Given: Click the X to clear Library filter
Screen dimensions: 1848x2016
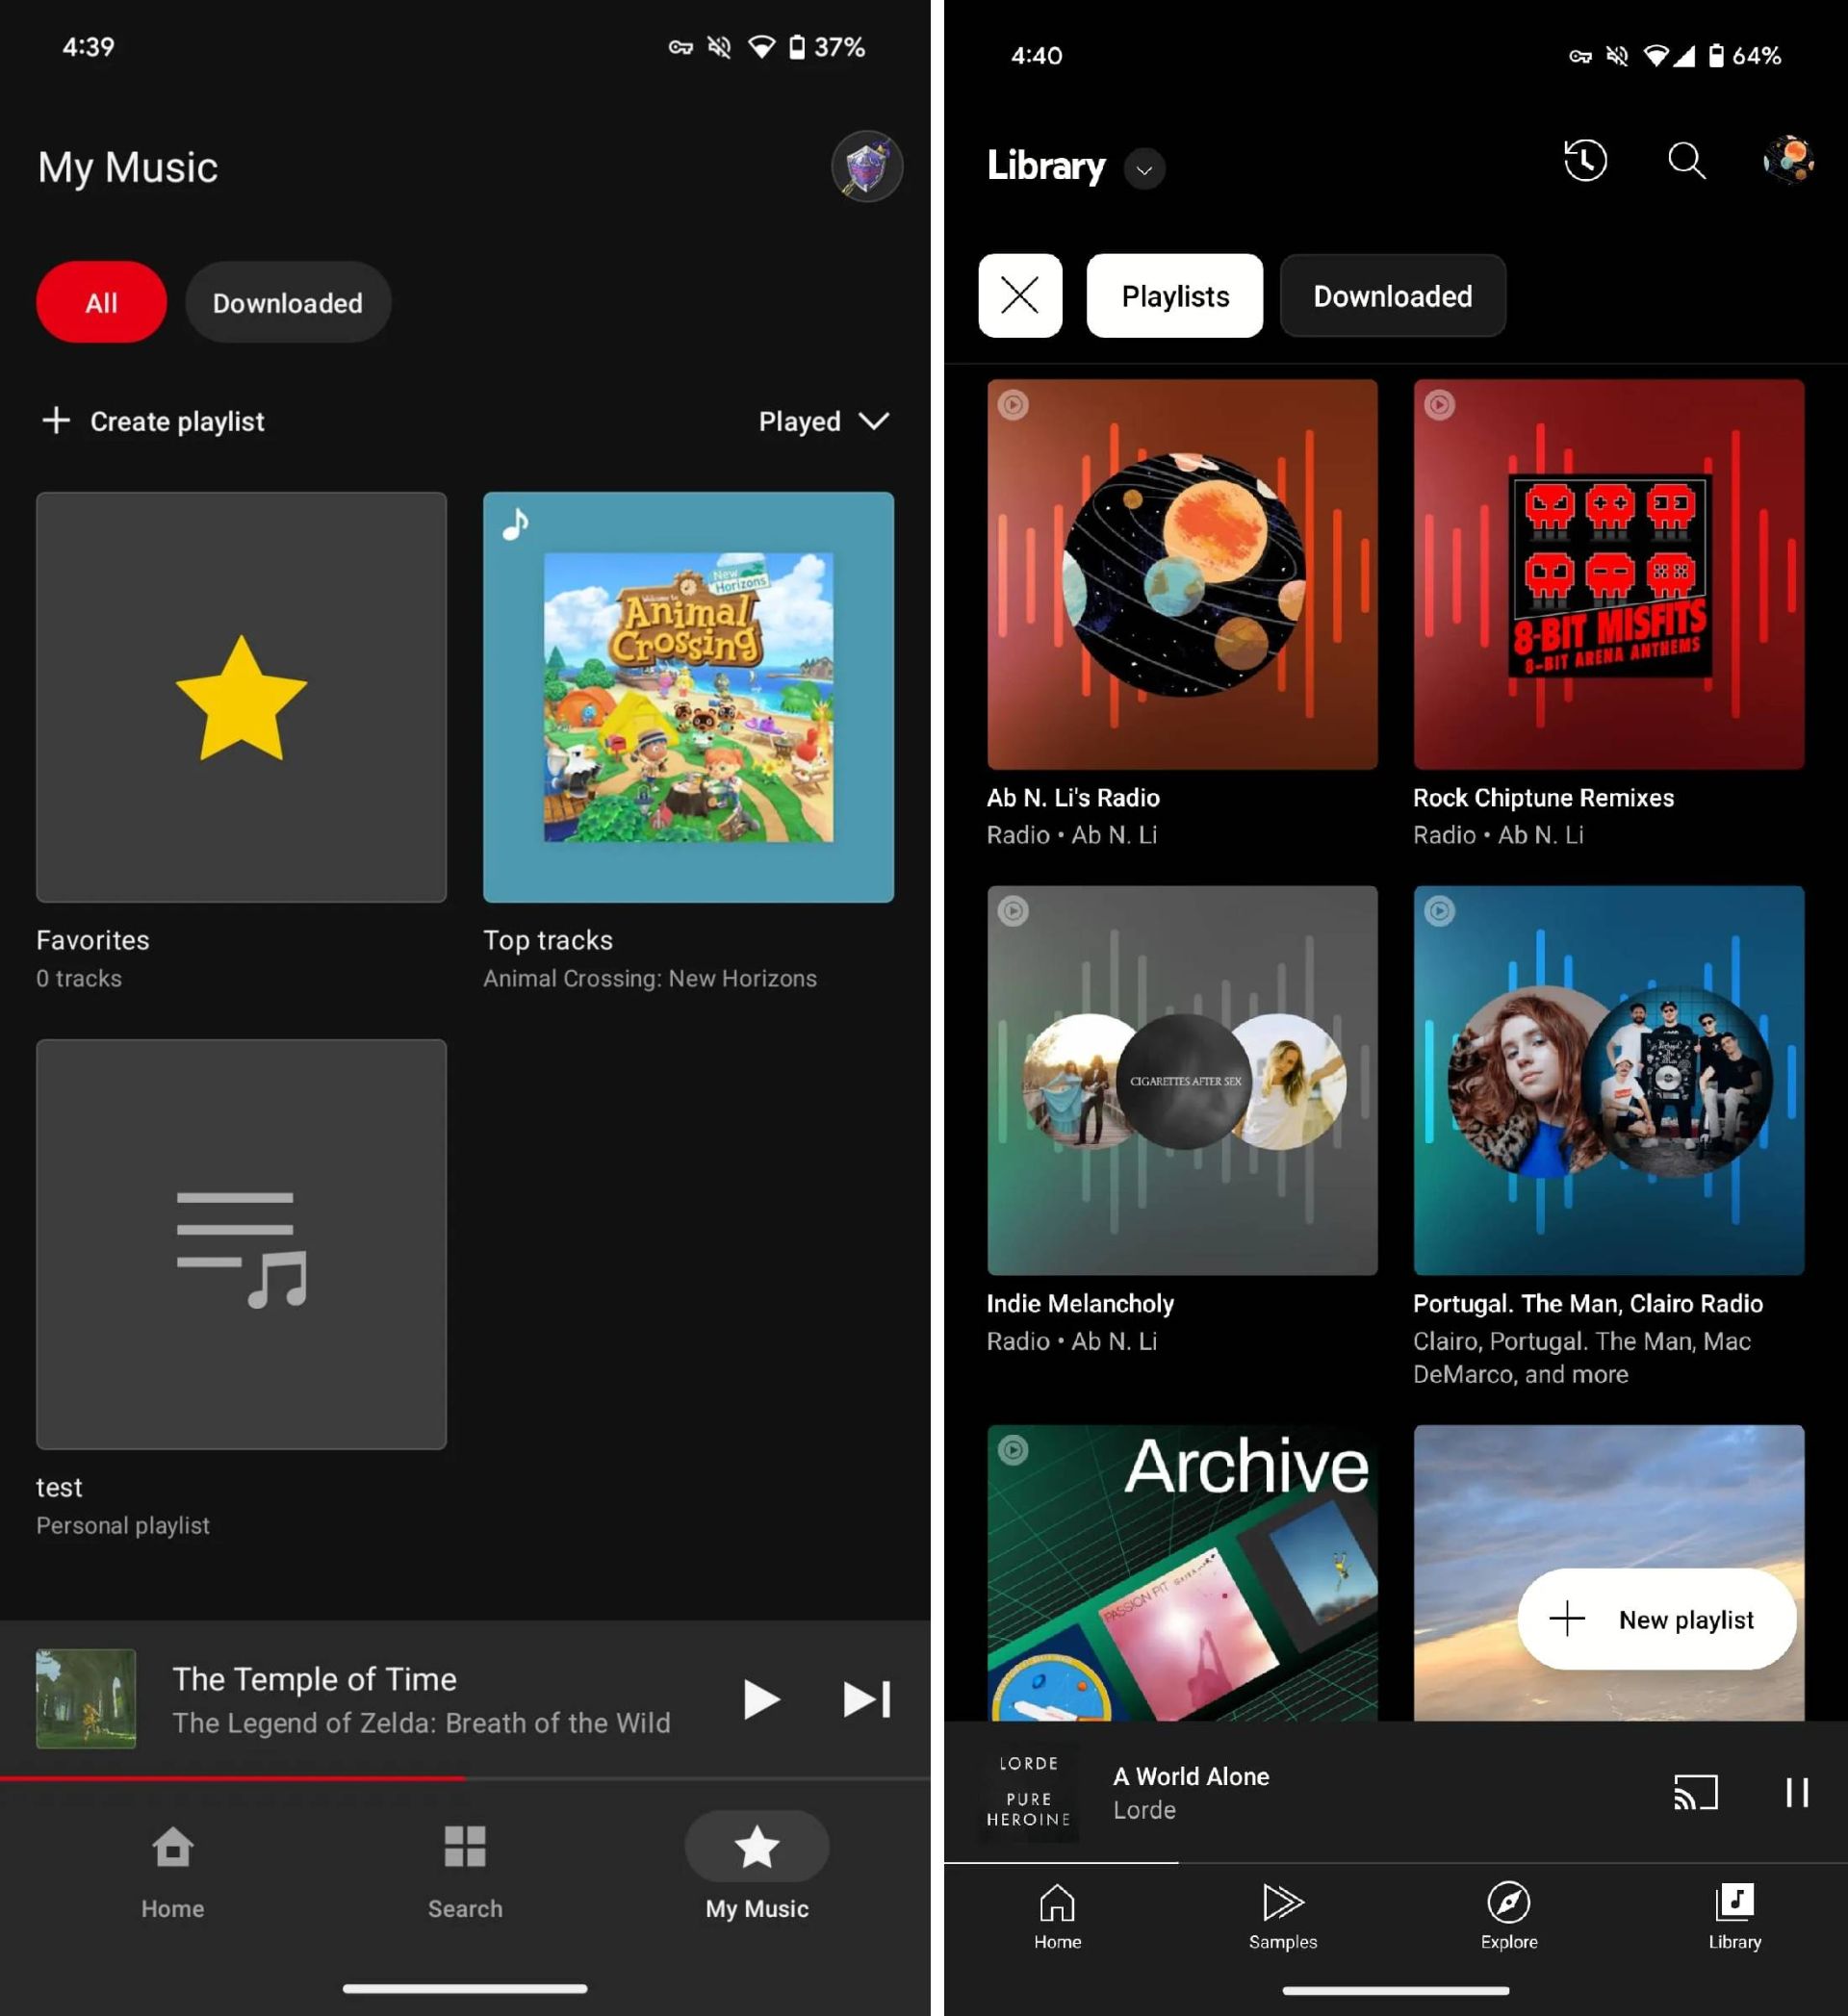Looking at the screenshot, I should [1019, 295].
